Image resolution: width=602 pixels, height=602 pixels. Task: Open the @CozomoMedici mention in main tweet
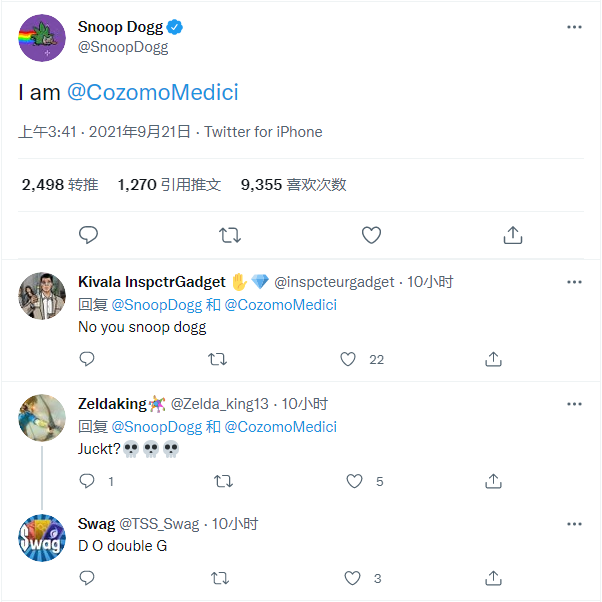pos(152,93)
